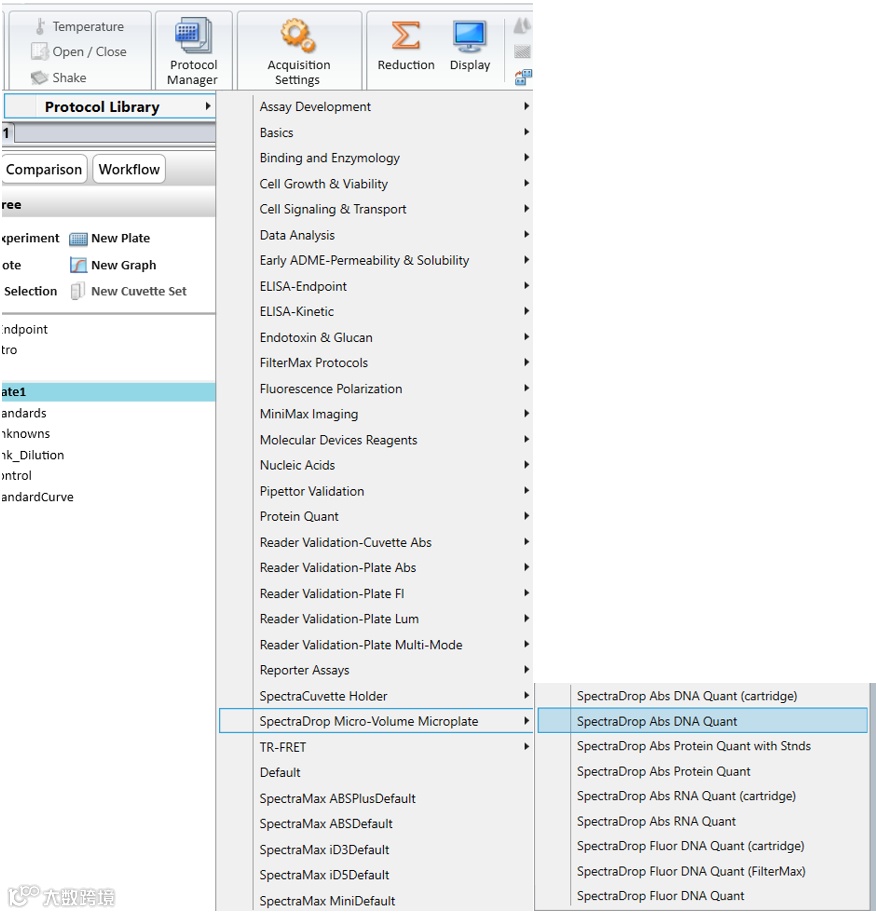Click the Shake plate icon
This screenshot has width=876, height=914.
pos(40,78)
